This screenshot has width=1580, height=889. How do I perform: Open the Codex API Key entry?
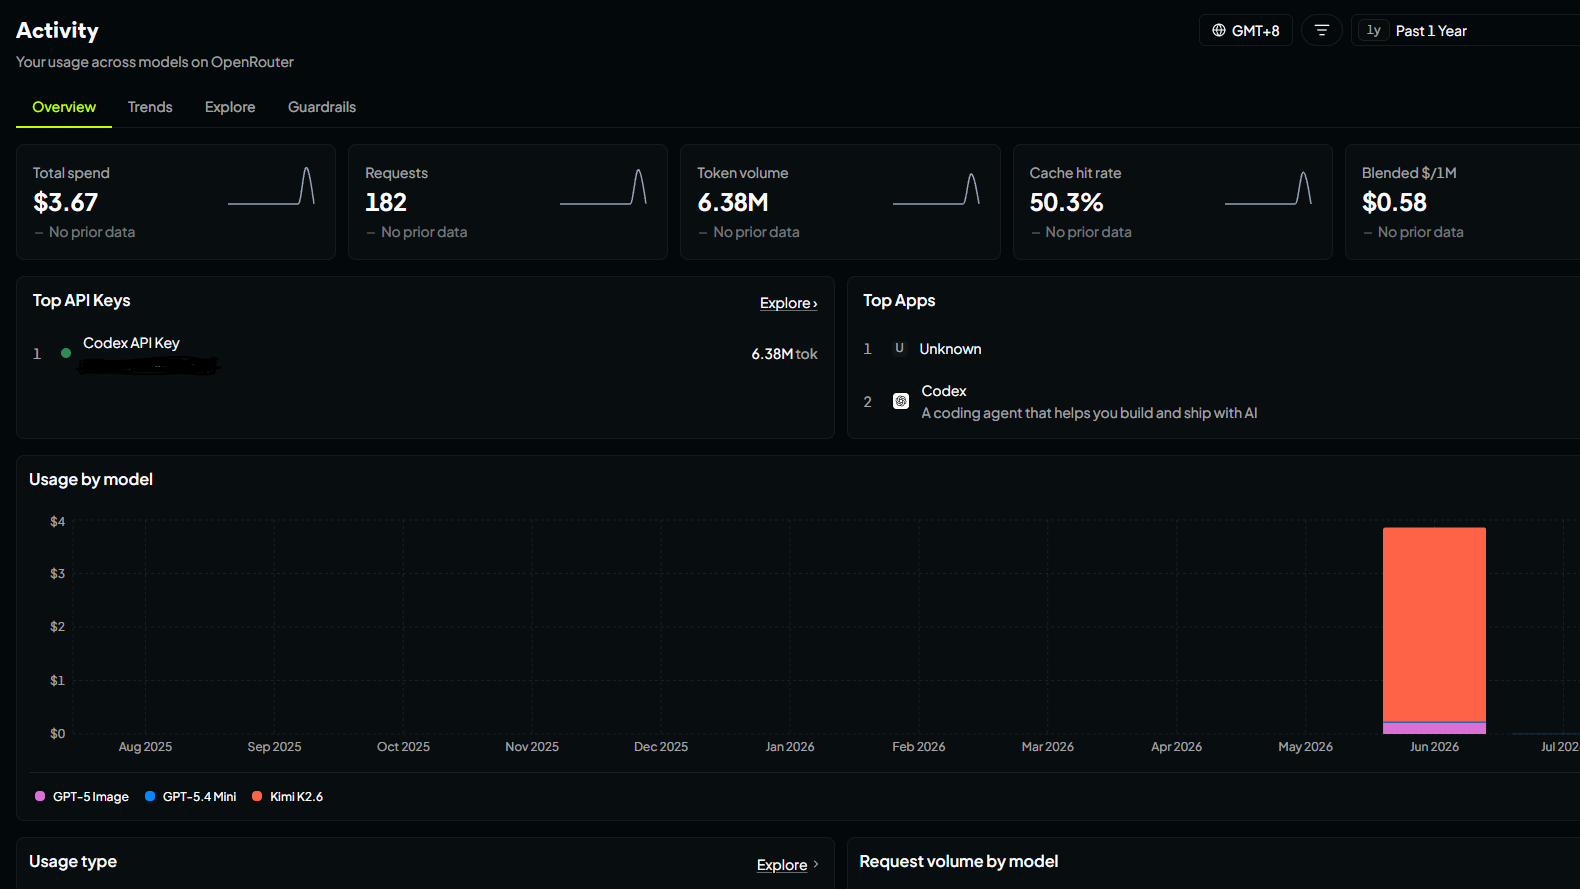tap(131, 343)
